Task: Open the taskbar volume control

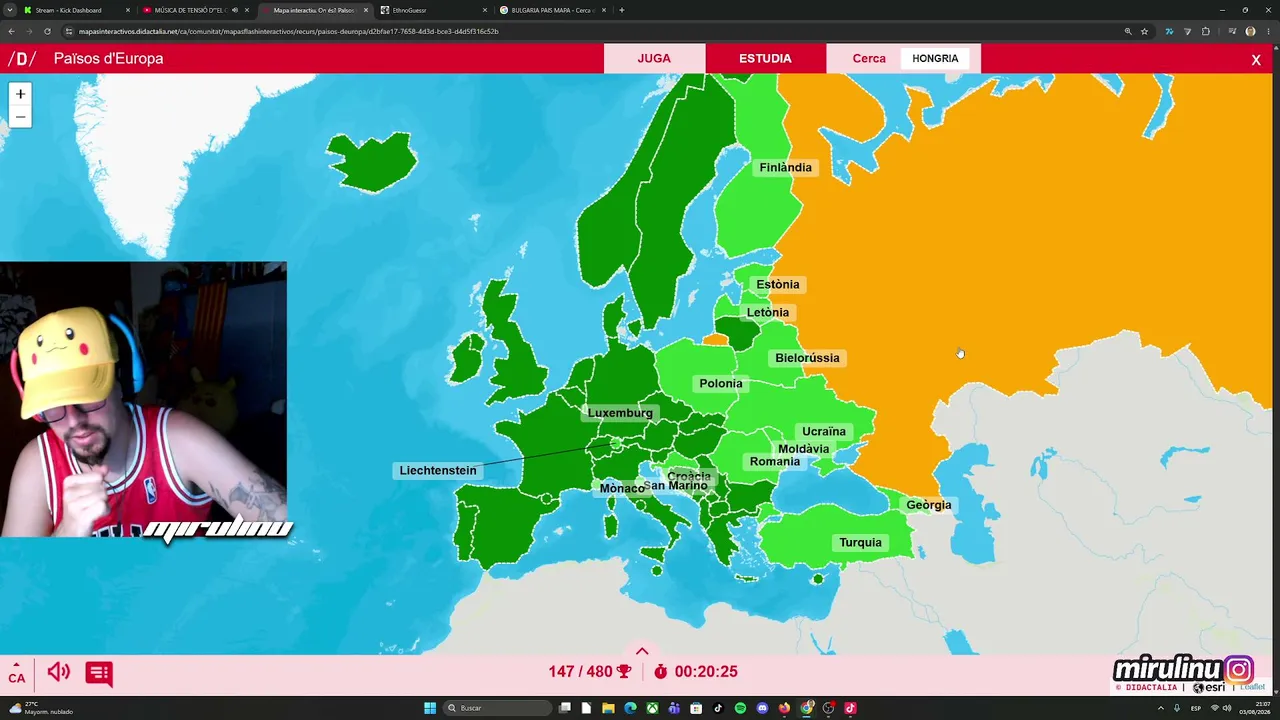Action: 1227,708
